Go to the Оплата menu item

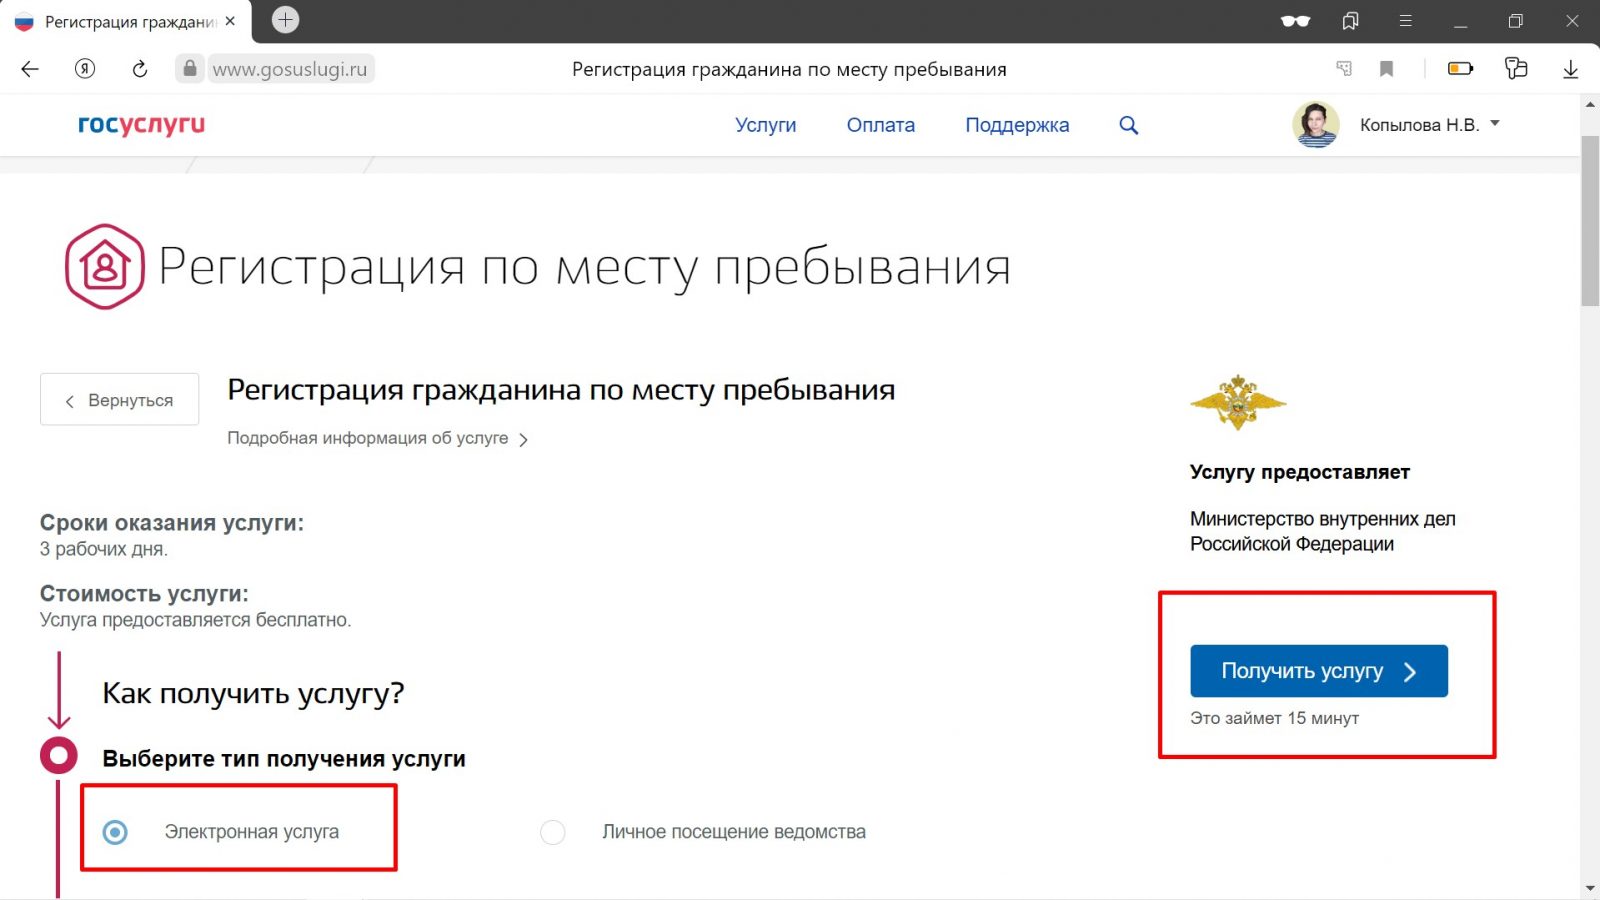pos(880,125)
